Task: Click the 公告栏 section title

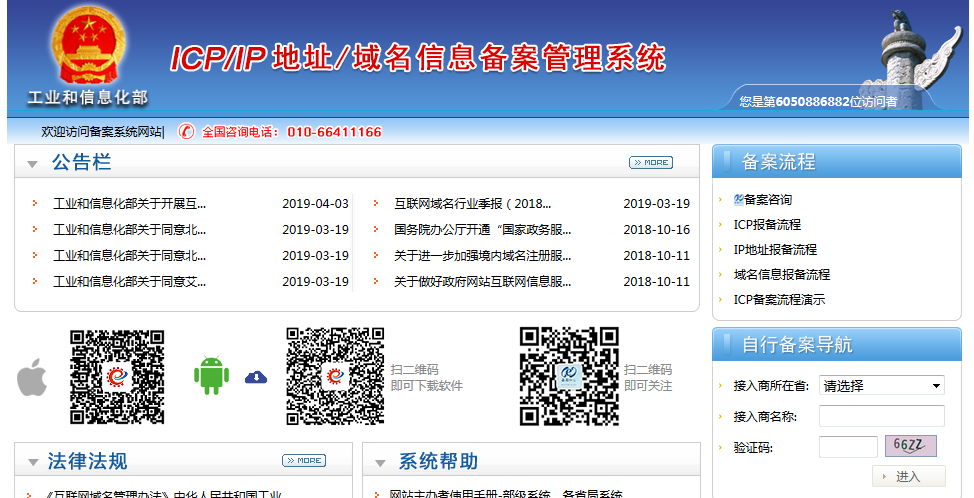Action: tap(81, 163)
